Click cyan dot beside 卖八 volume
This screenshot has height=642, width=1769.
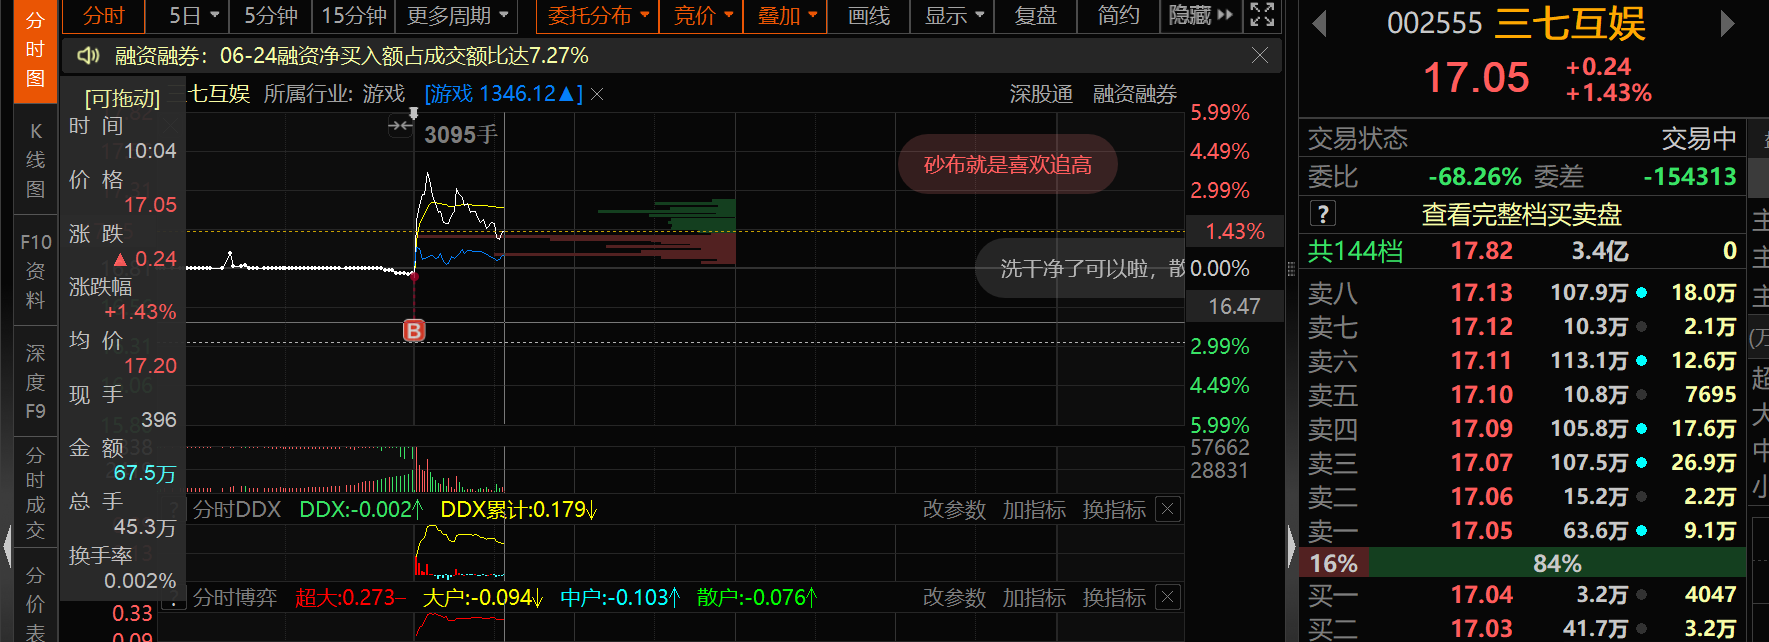[1641, 293]
